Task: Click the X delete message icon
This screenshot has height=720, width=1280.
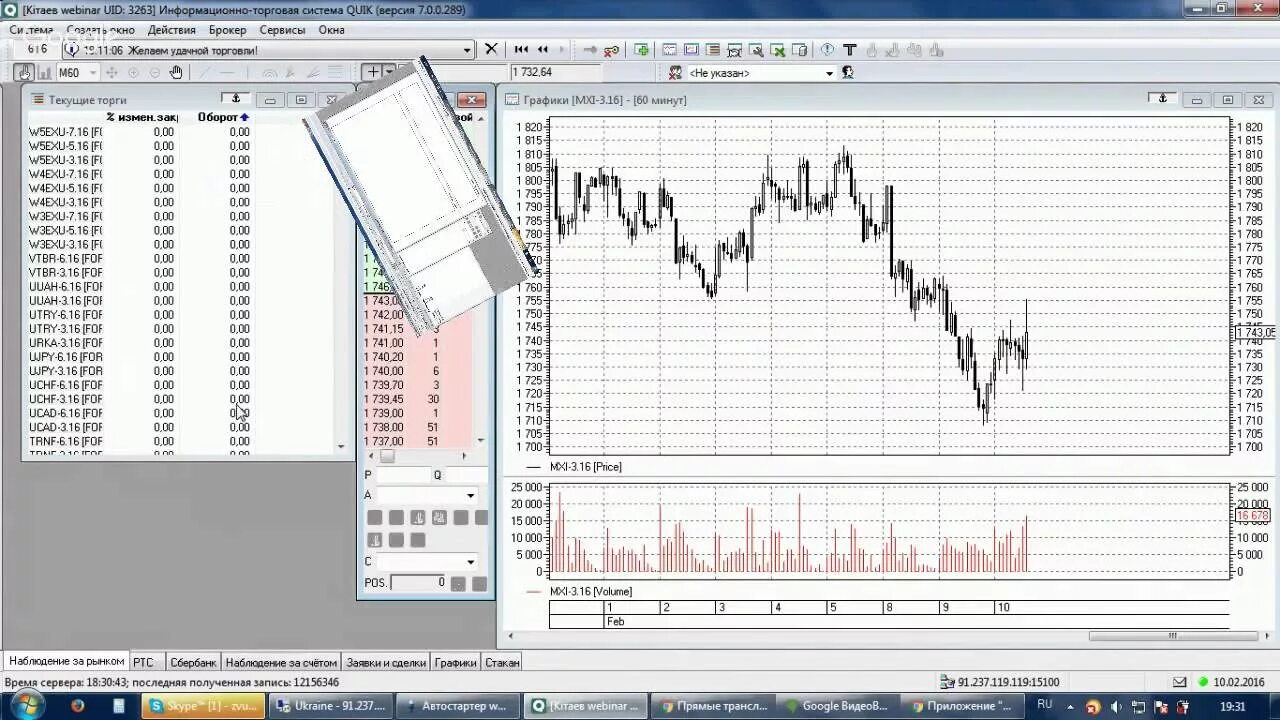Action: pos(491,49)
